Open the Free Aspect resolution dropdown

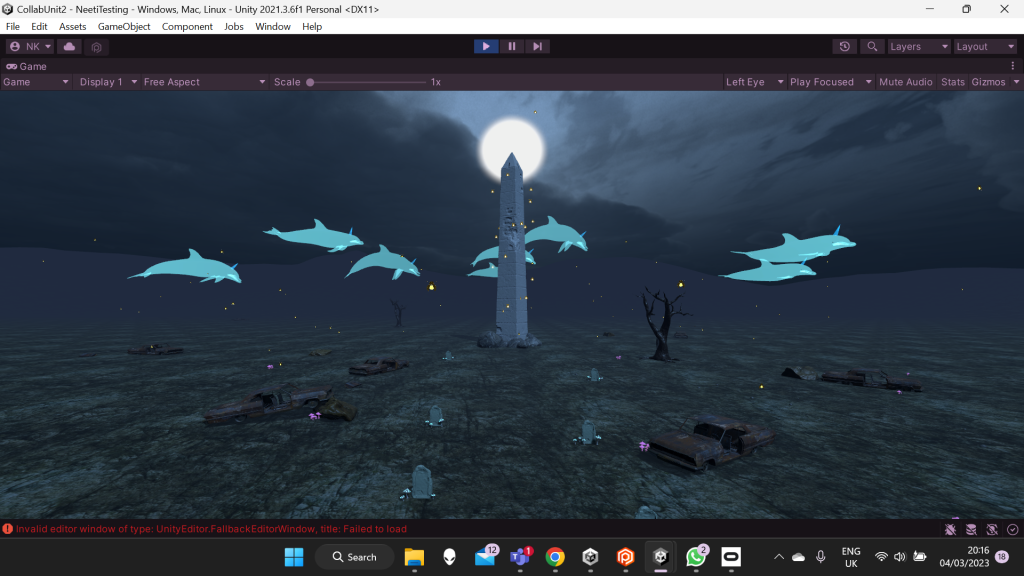[204, 82]
